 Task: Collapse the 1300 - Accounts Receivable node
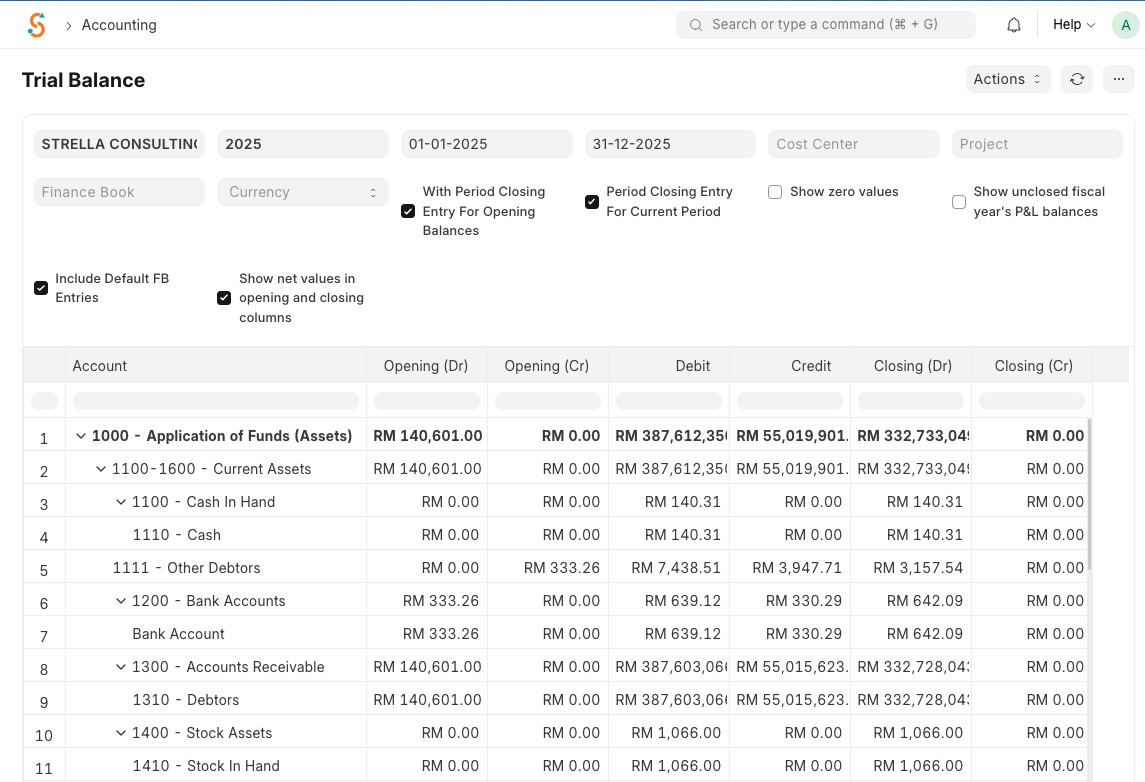click(121, 667)
